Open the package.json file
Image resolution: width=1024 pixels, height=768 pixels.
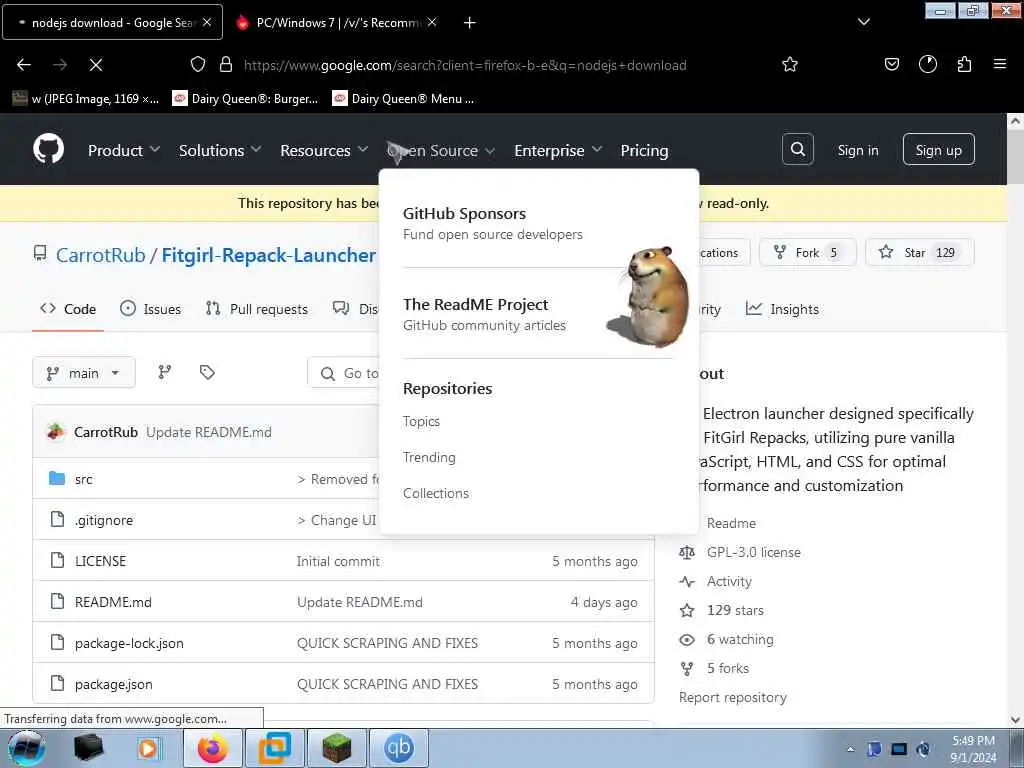pyautogui.click(x=114, y=684)
